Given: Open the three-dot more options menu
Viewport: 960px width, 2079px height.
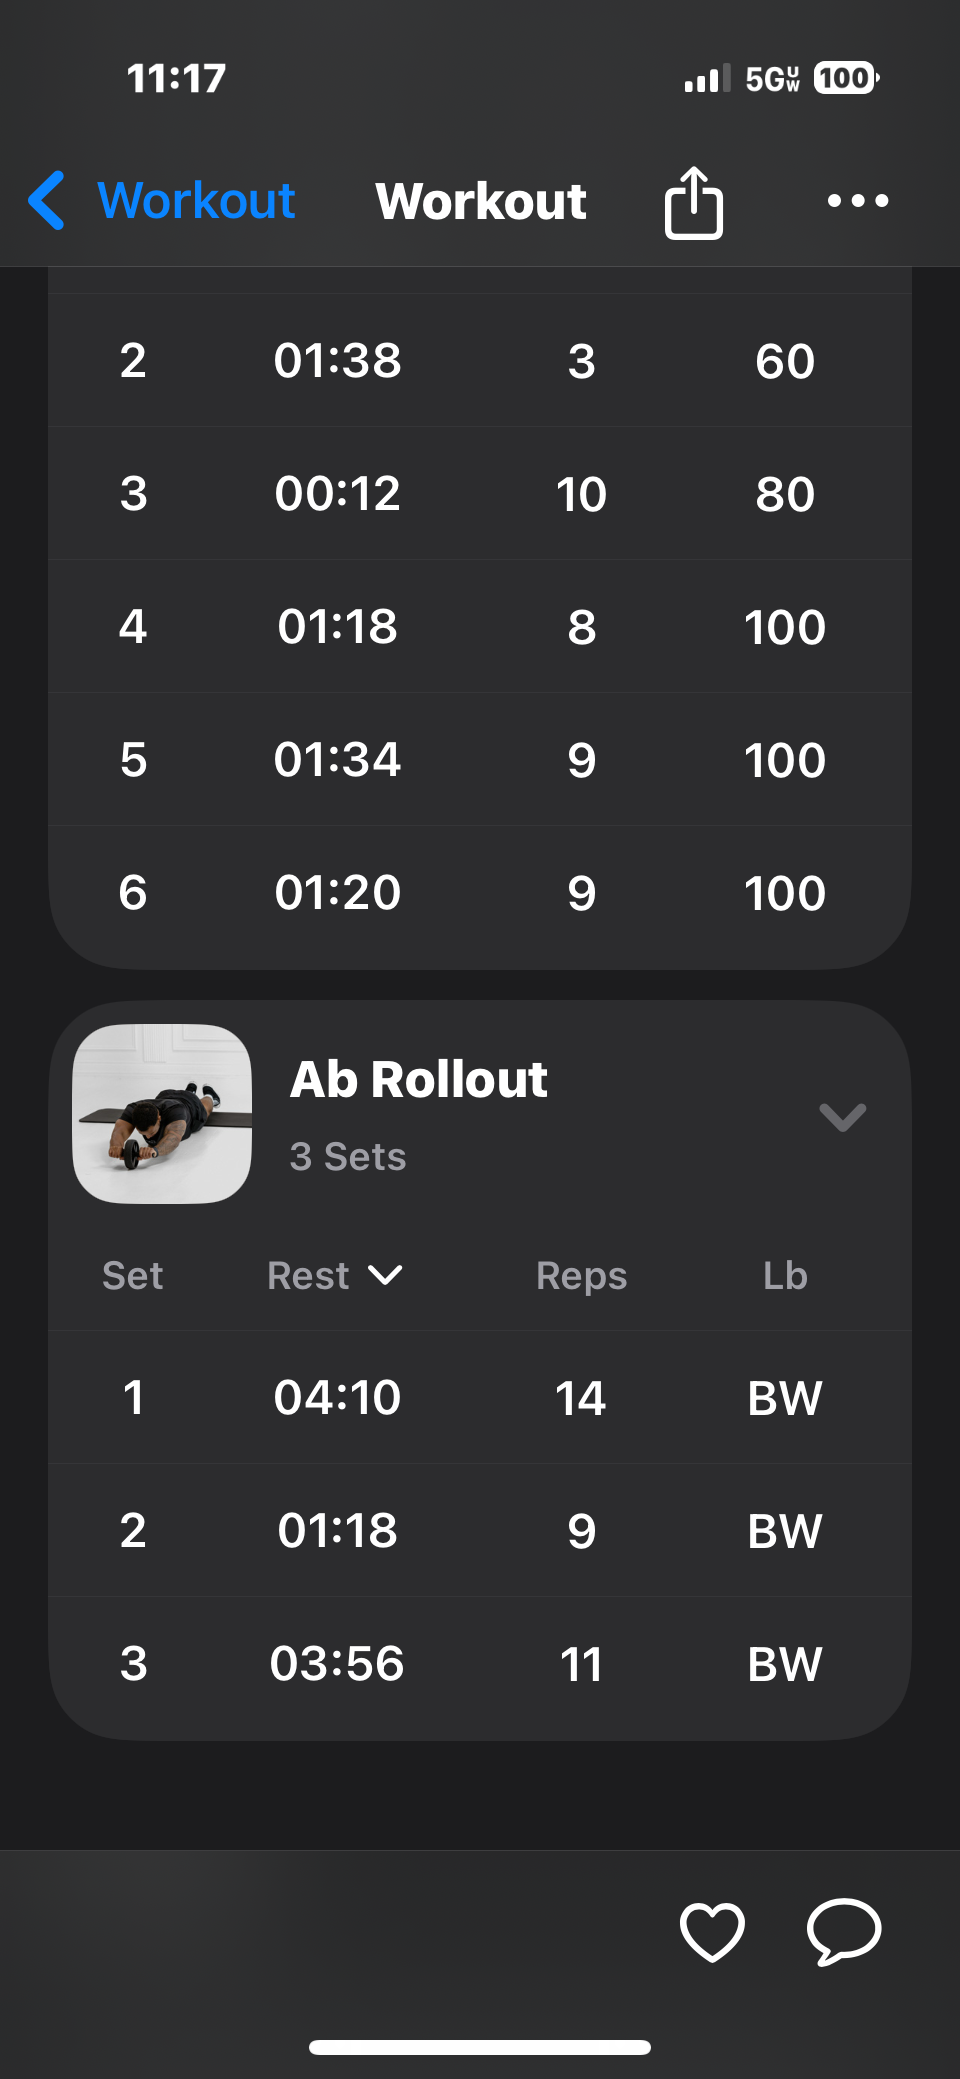Looking at the screenshot, I should coord(857,201).
